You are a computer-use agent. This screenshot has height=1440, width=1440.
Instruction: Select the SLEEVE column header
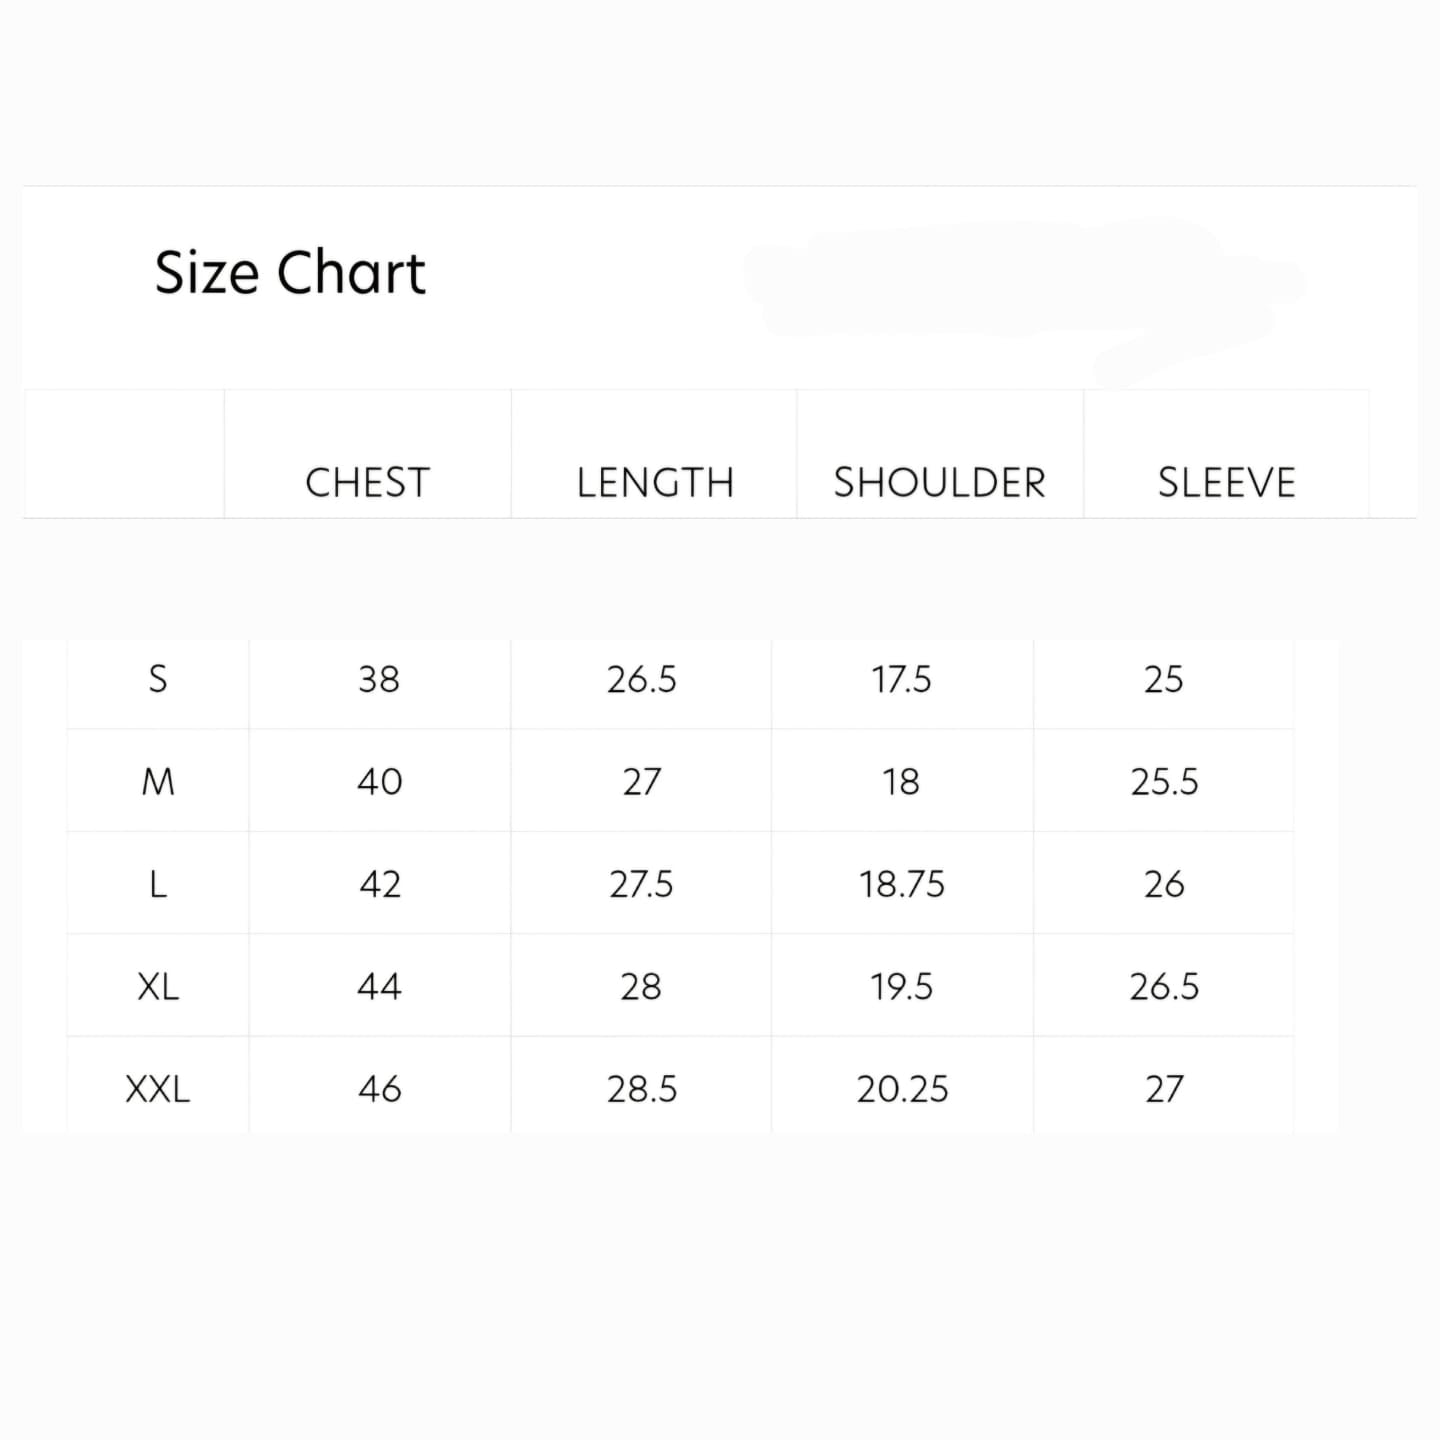[x=1226, y=483]
